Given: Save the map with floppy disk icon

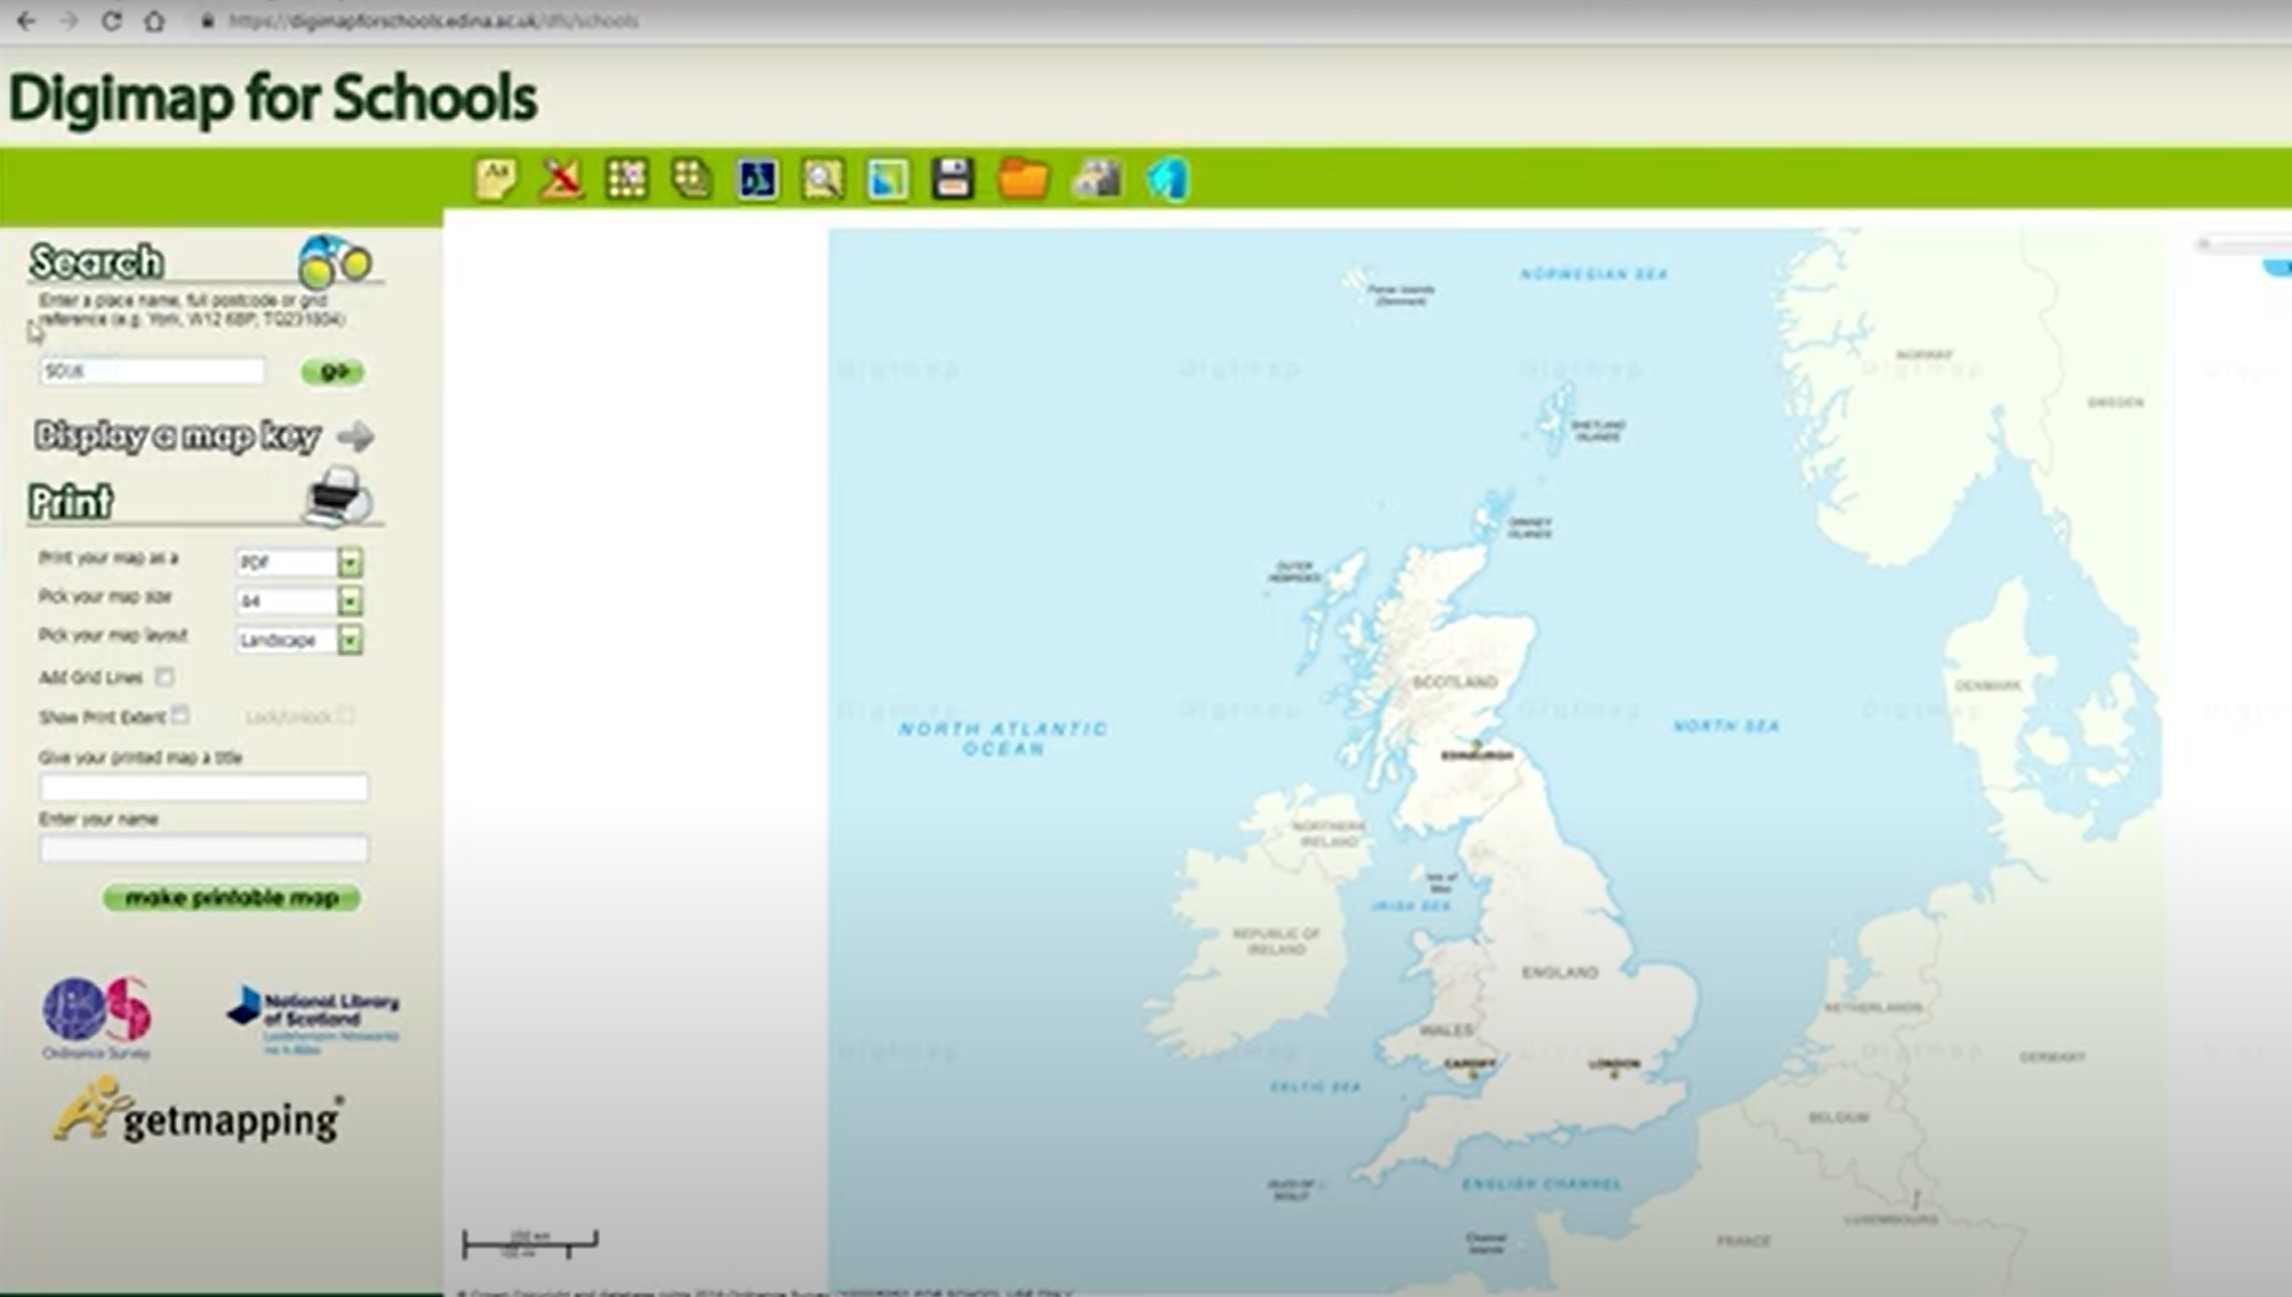Looking at the screenshot, I should click(953, 180).
